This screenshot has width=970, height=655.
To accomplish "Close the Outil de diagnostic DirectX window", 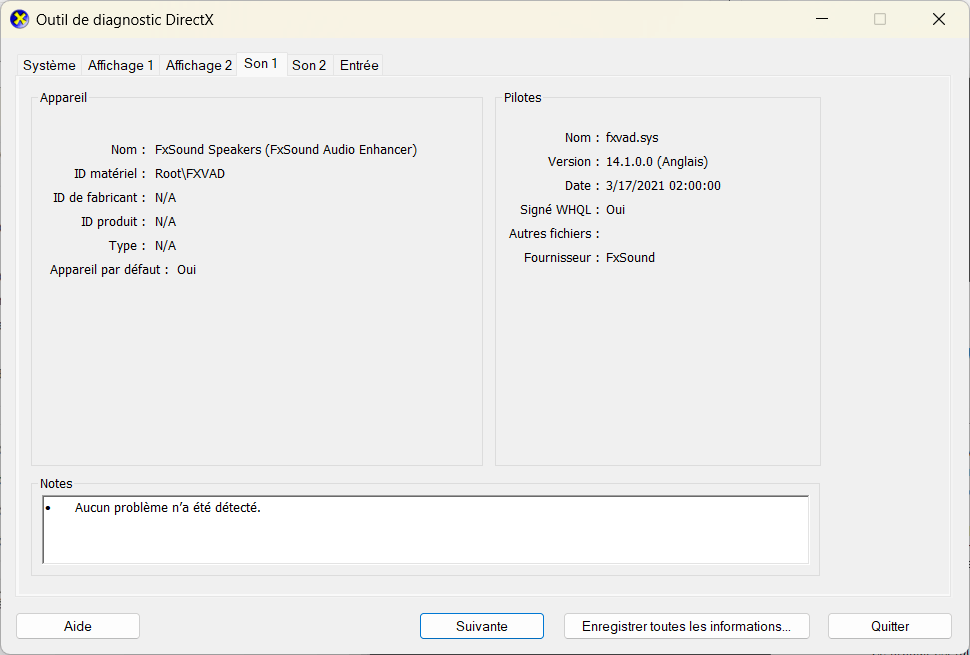I will (938, 19).
